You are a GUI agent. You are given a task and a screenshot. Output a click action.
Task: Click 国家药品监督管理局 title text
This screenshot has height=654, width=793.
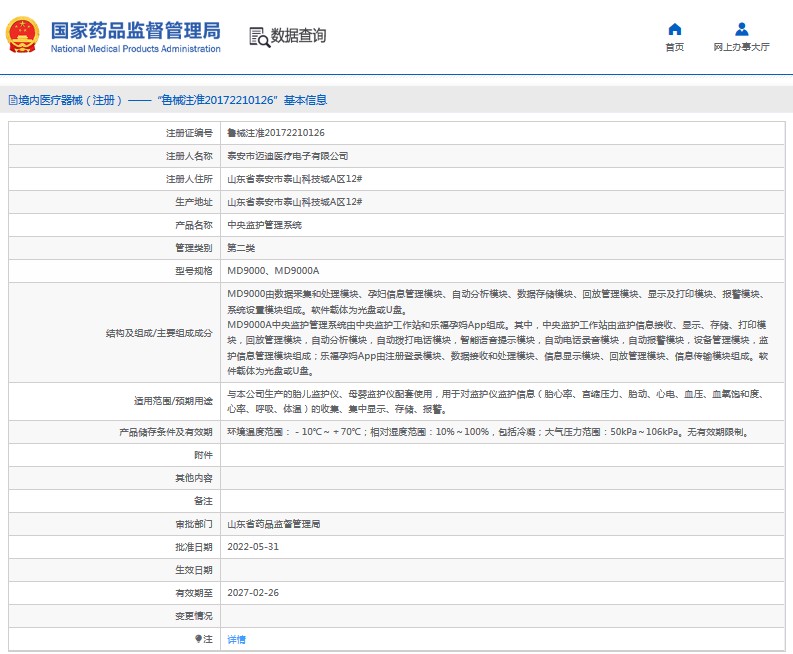(x=136, y=30)
